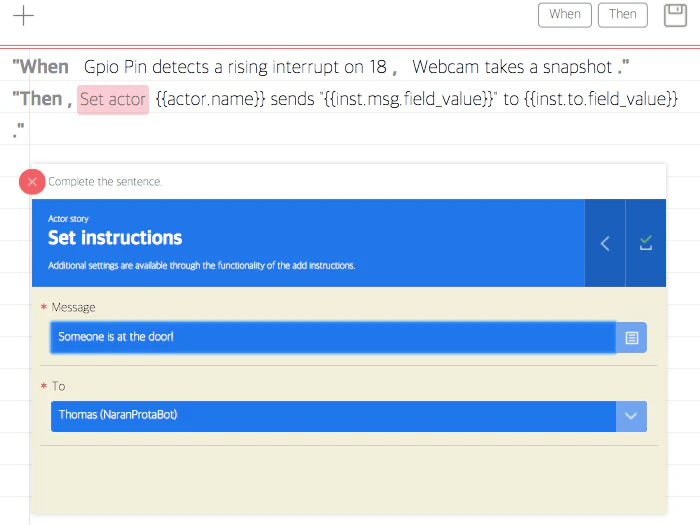
Task: Select the highlighted Set actor placeholder
Action: coord(113,100)
